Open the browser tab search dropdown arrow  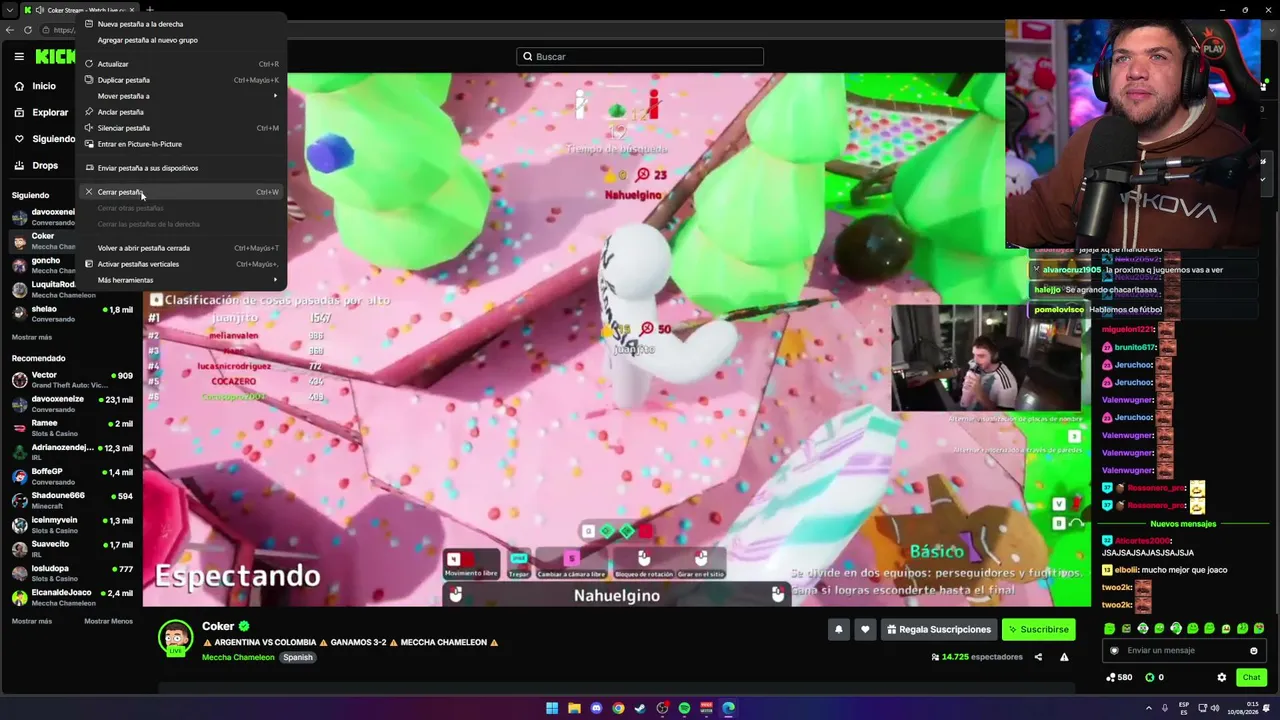[9, 10]
